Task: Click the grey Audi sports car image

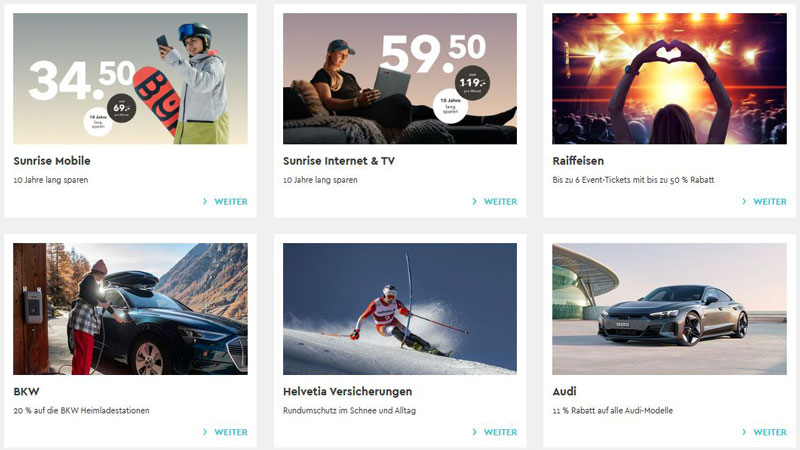Action: point(669,309)
